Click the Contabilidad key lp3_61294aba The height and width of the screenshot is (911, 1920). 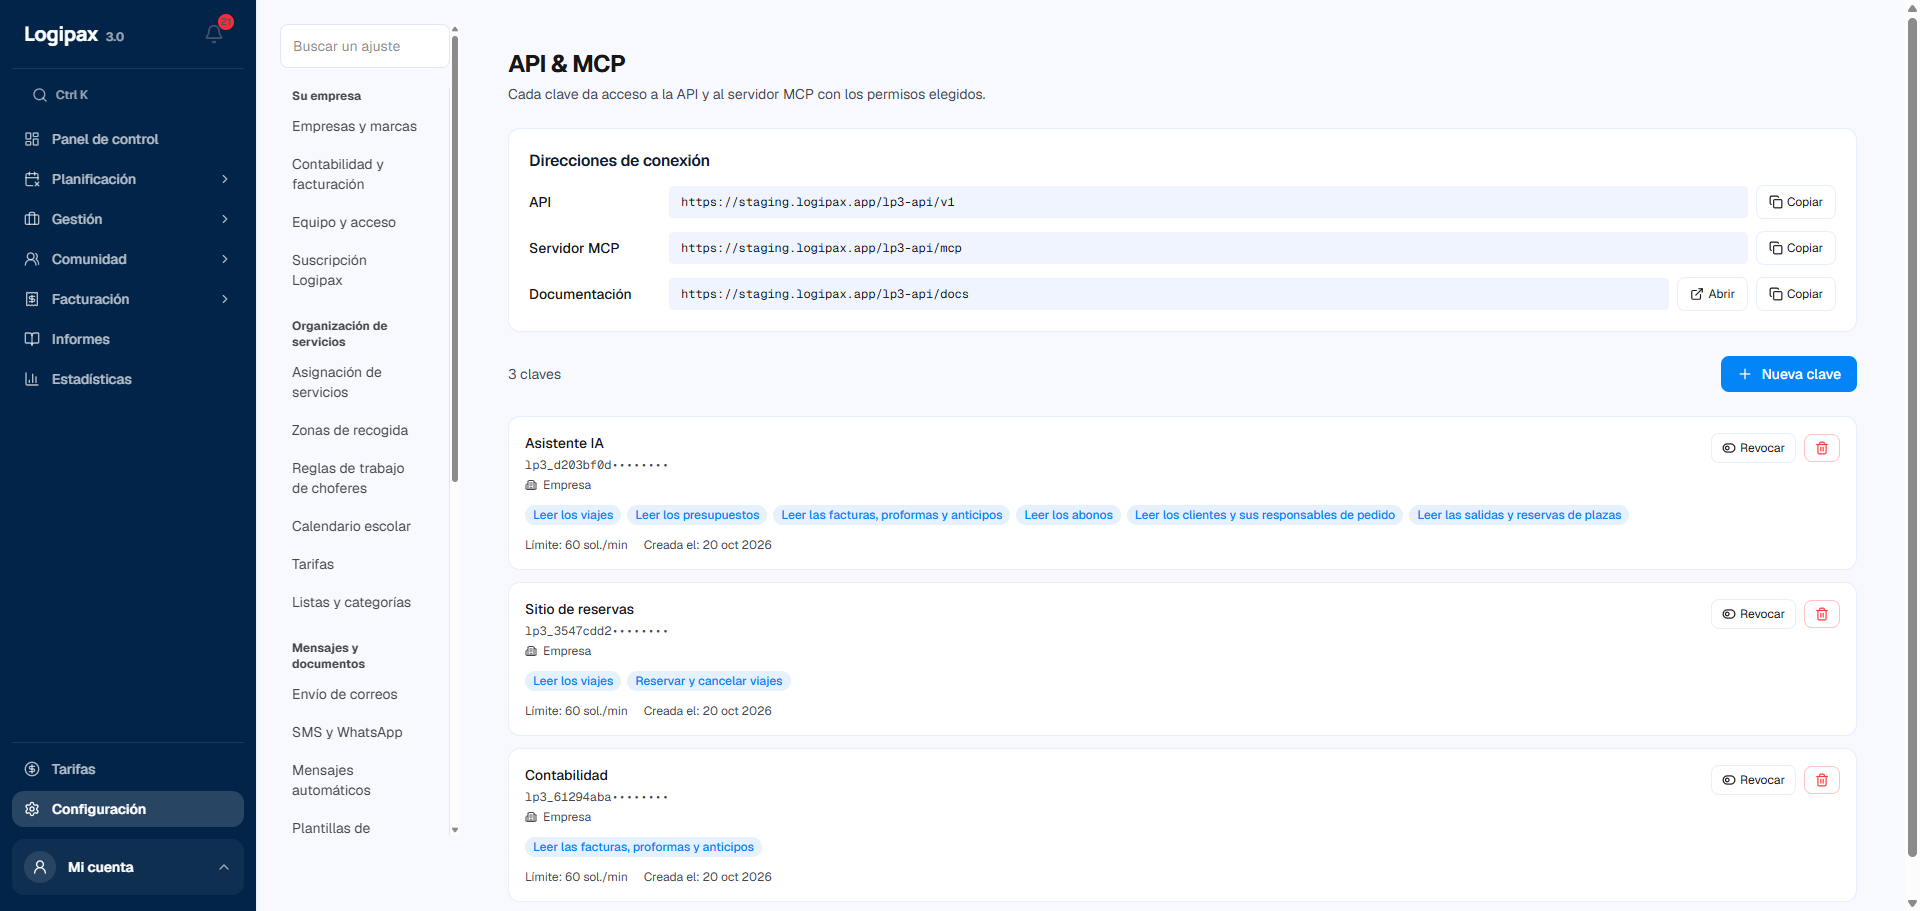click(596, 797)
